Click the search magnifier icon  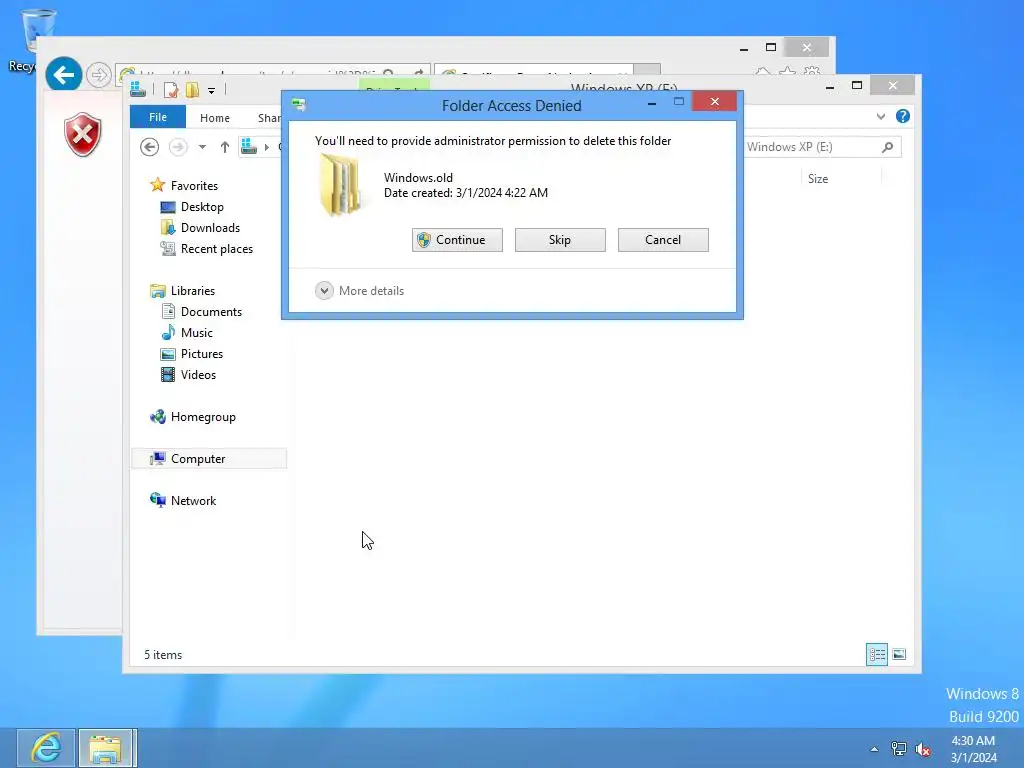tap(887, 147)
